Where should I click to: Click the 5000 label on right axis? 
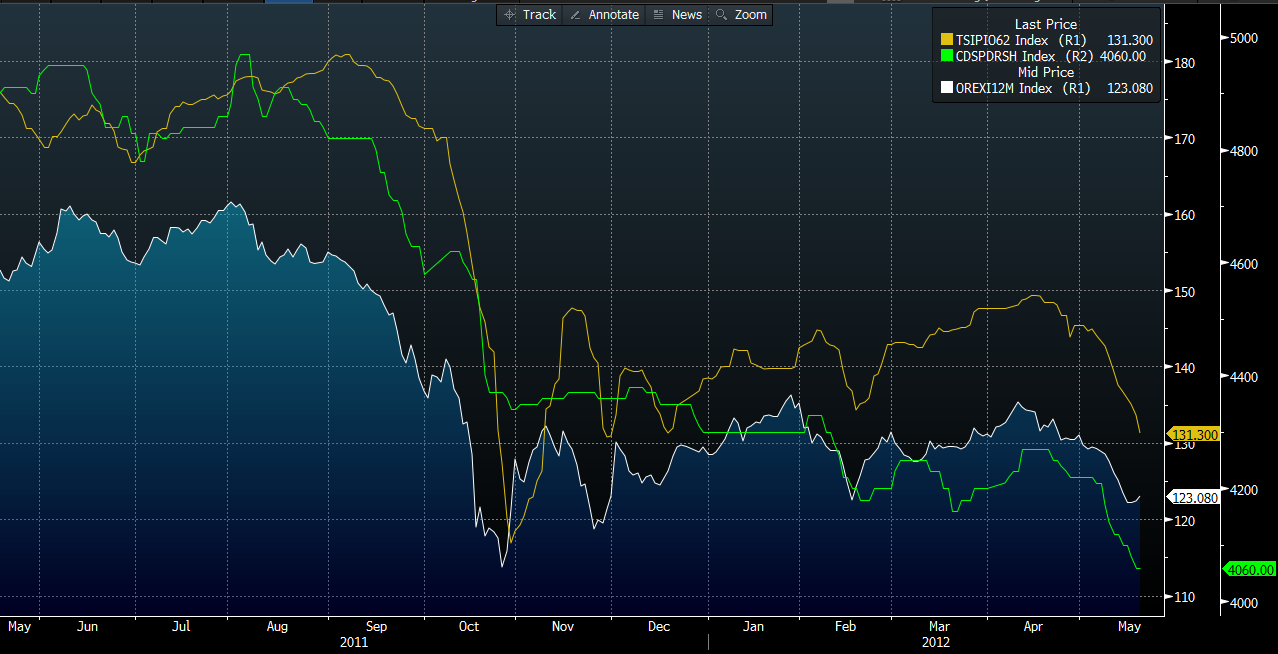[x=1245, y=38]
